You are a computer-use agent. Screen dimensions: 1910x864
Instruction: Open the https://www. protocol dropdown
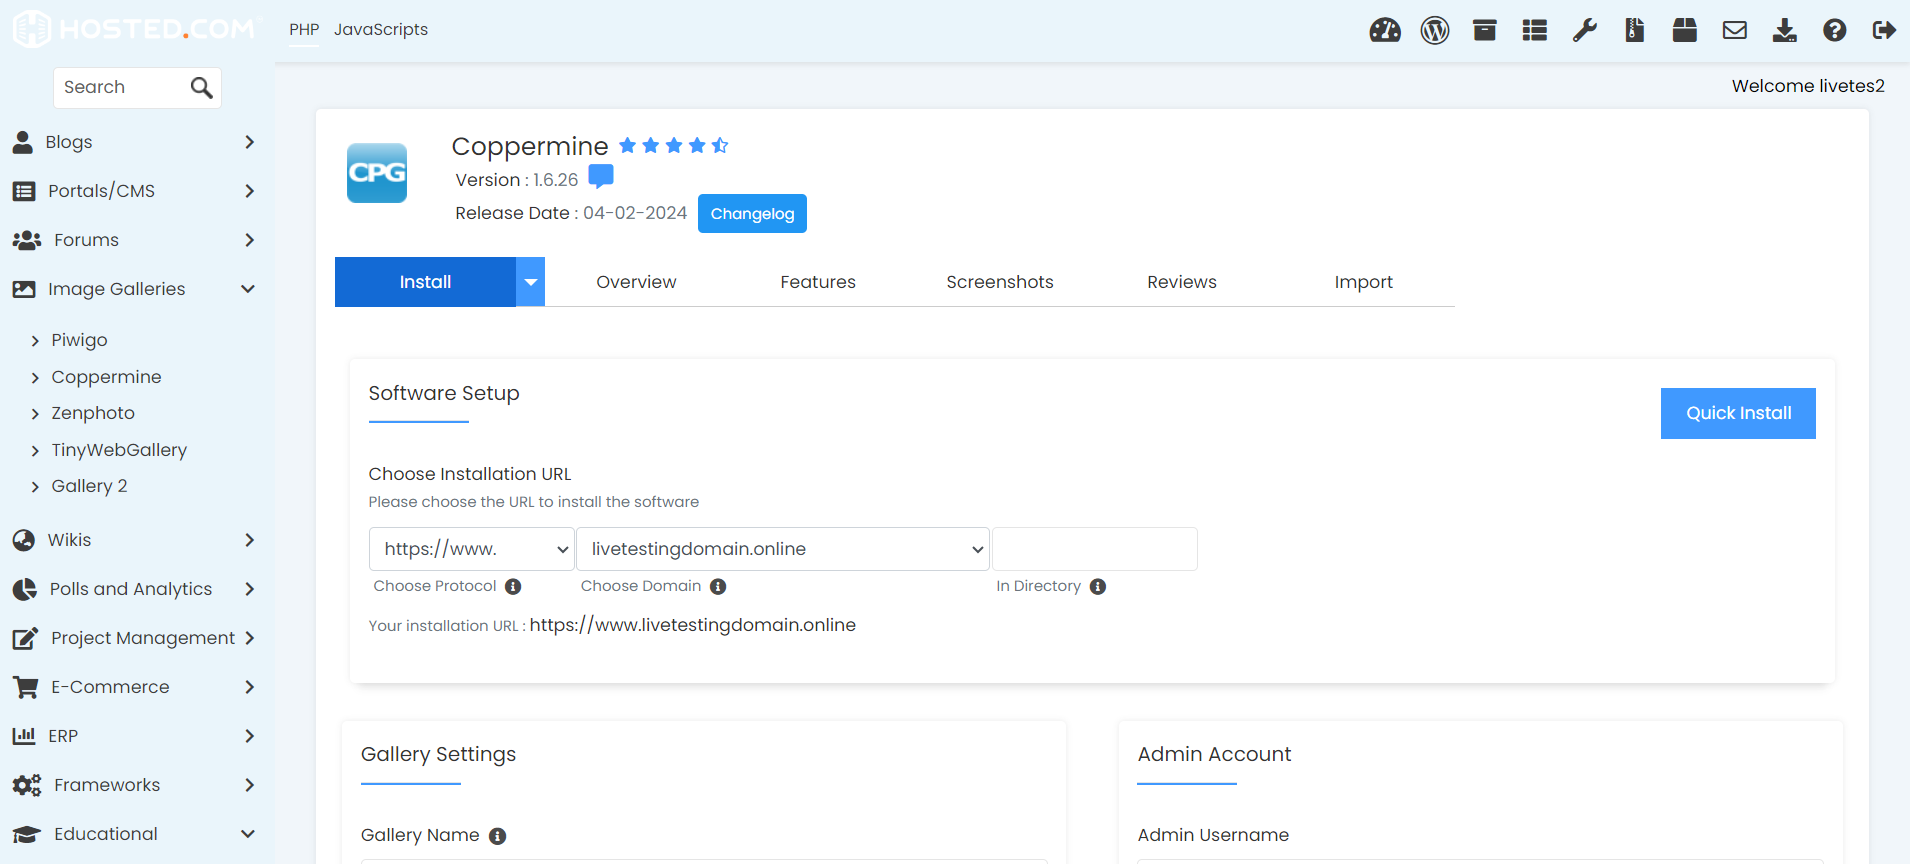pos(472,549)
